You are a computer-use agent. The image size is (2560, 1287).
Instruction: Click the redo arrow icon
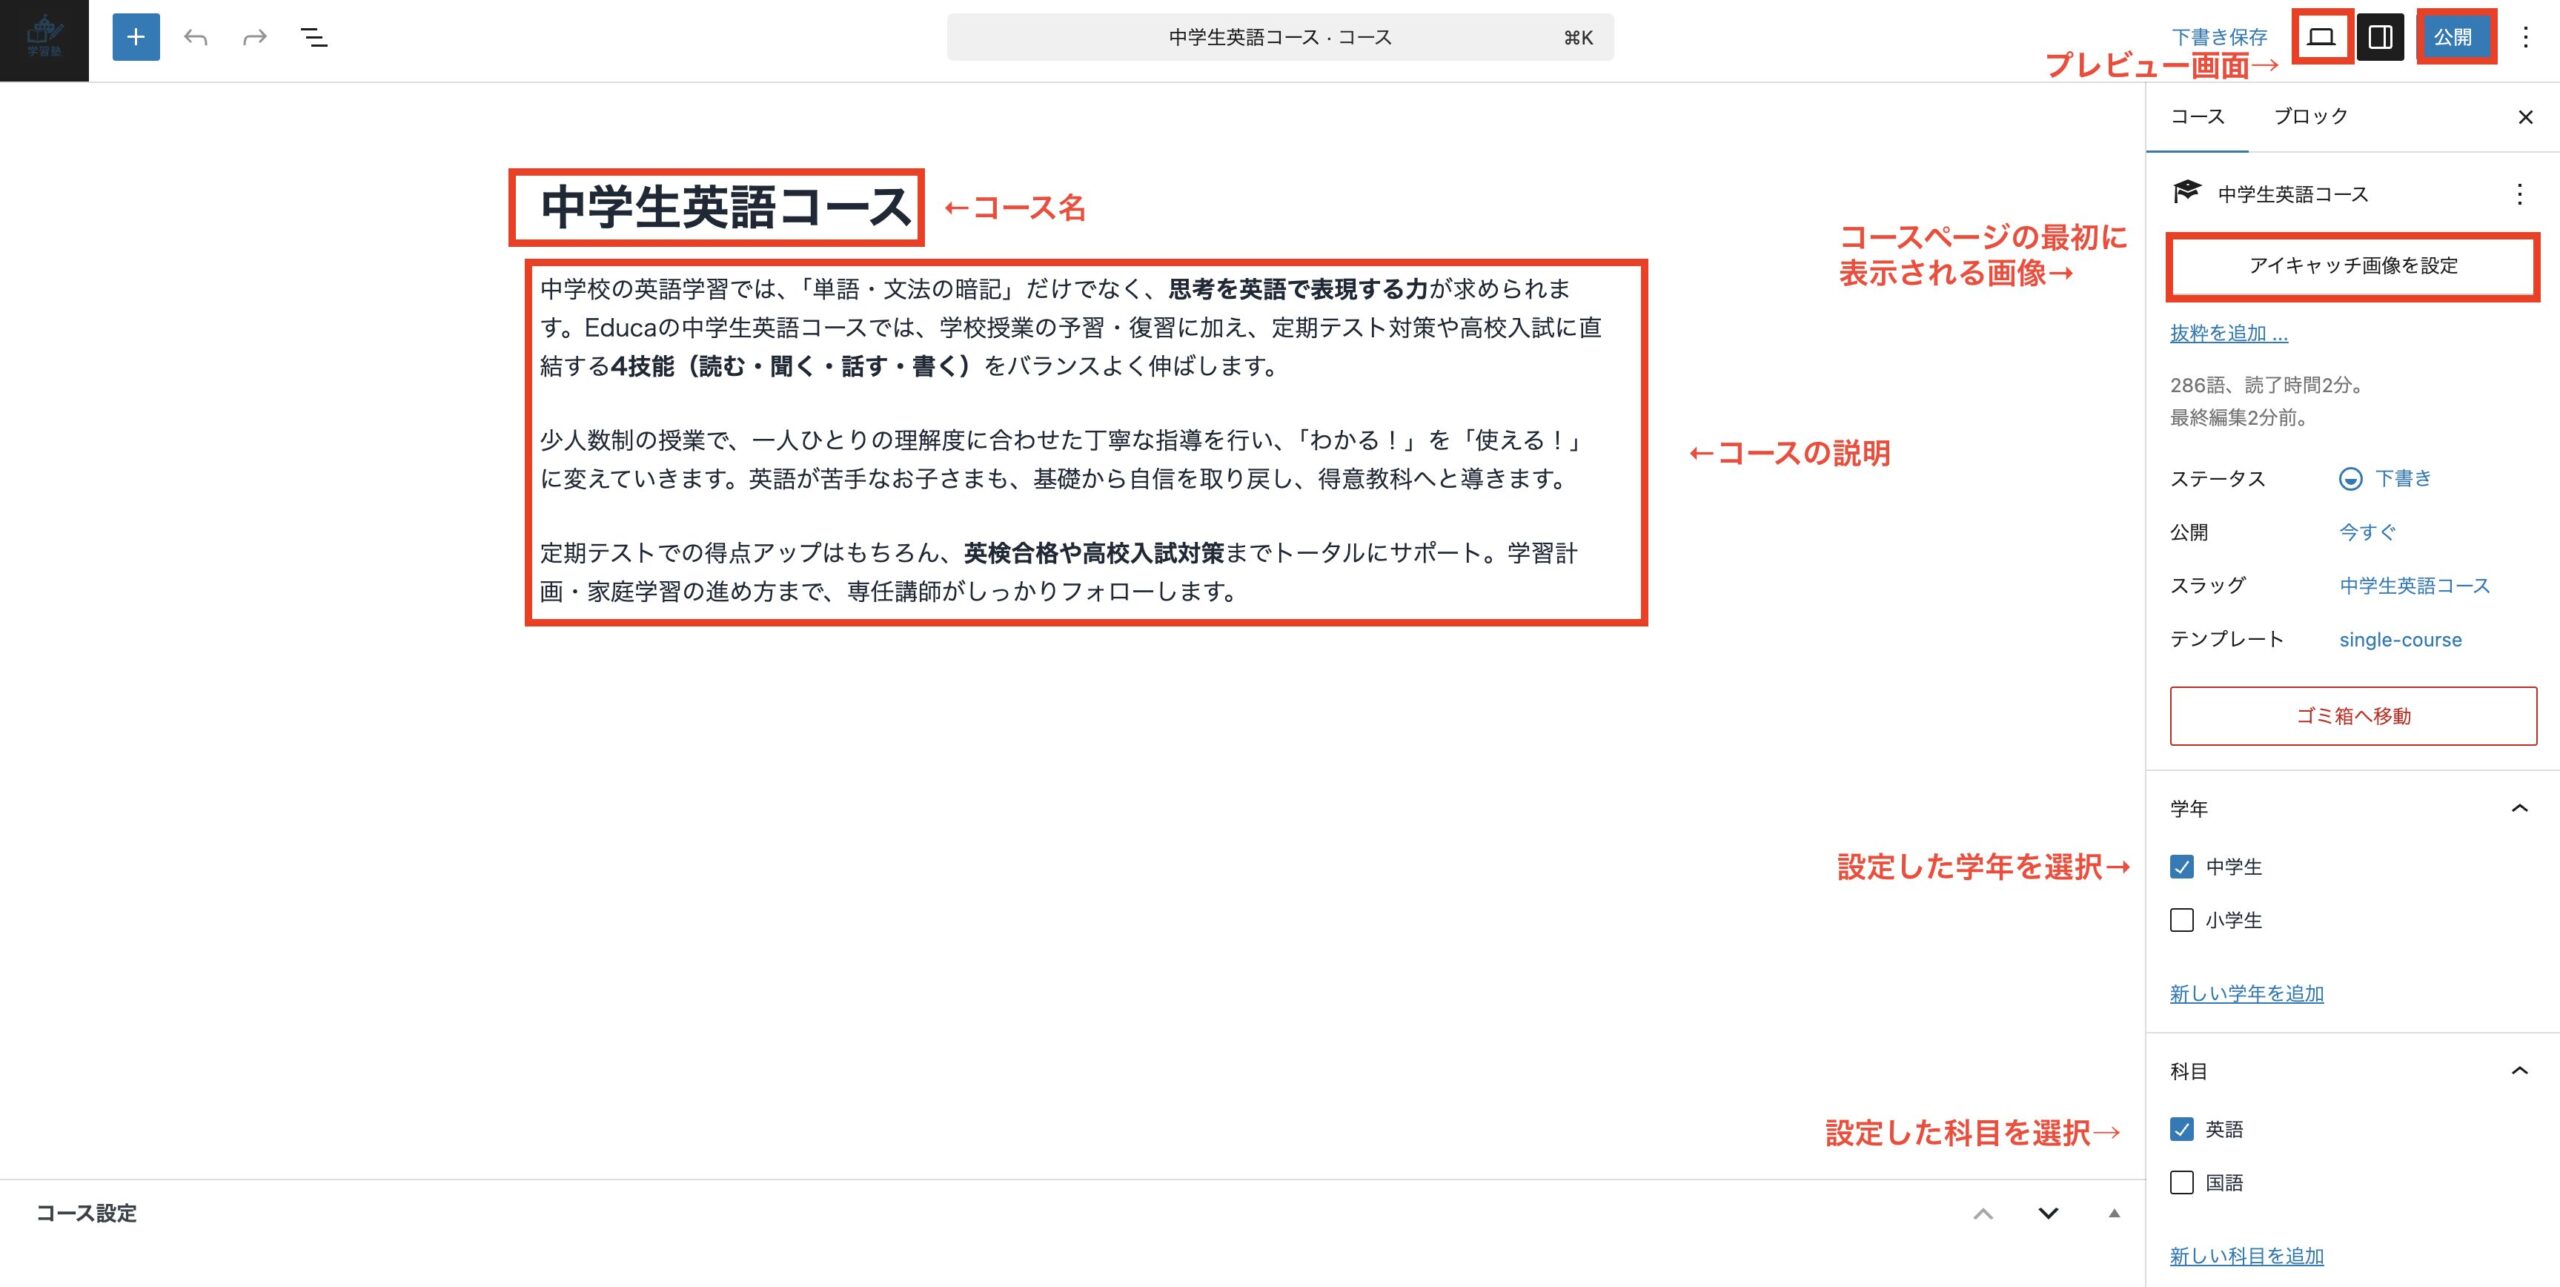point(255,37)
